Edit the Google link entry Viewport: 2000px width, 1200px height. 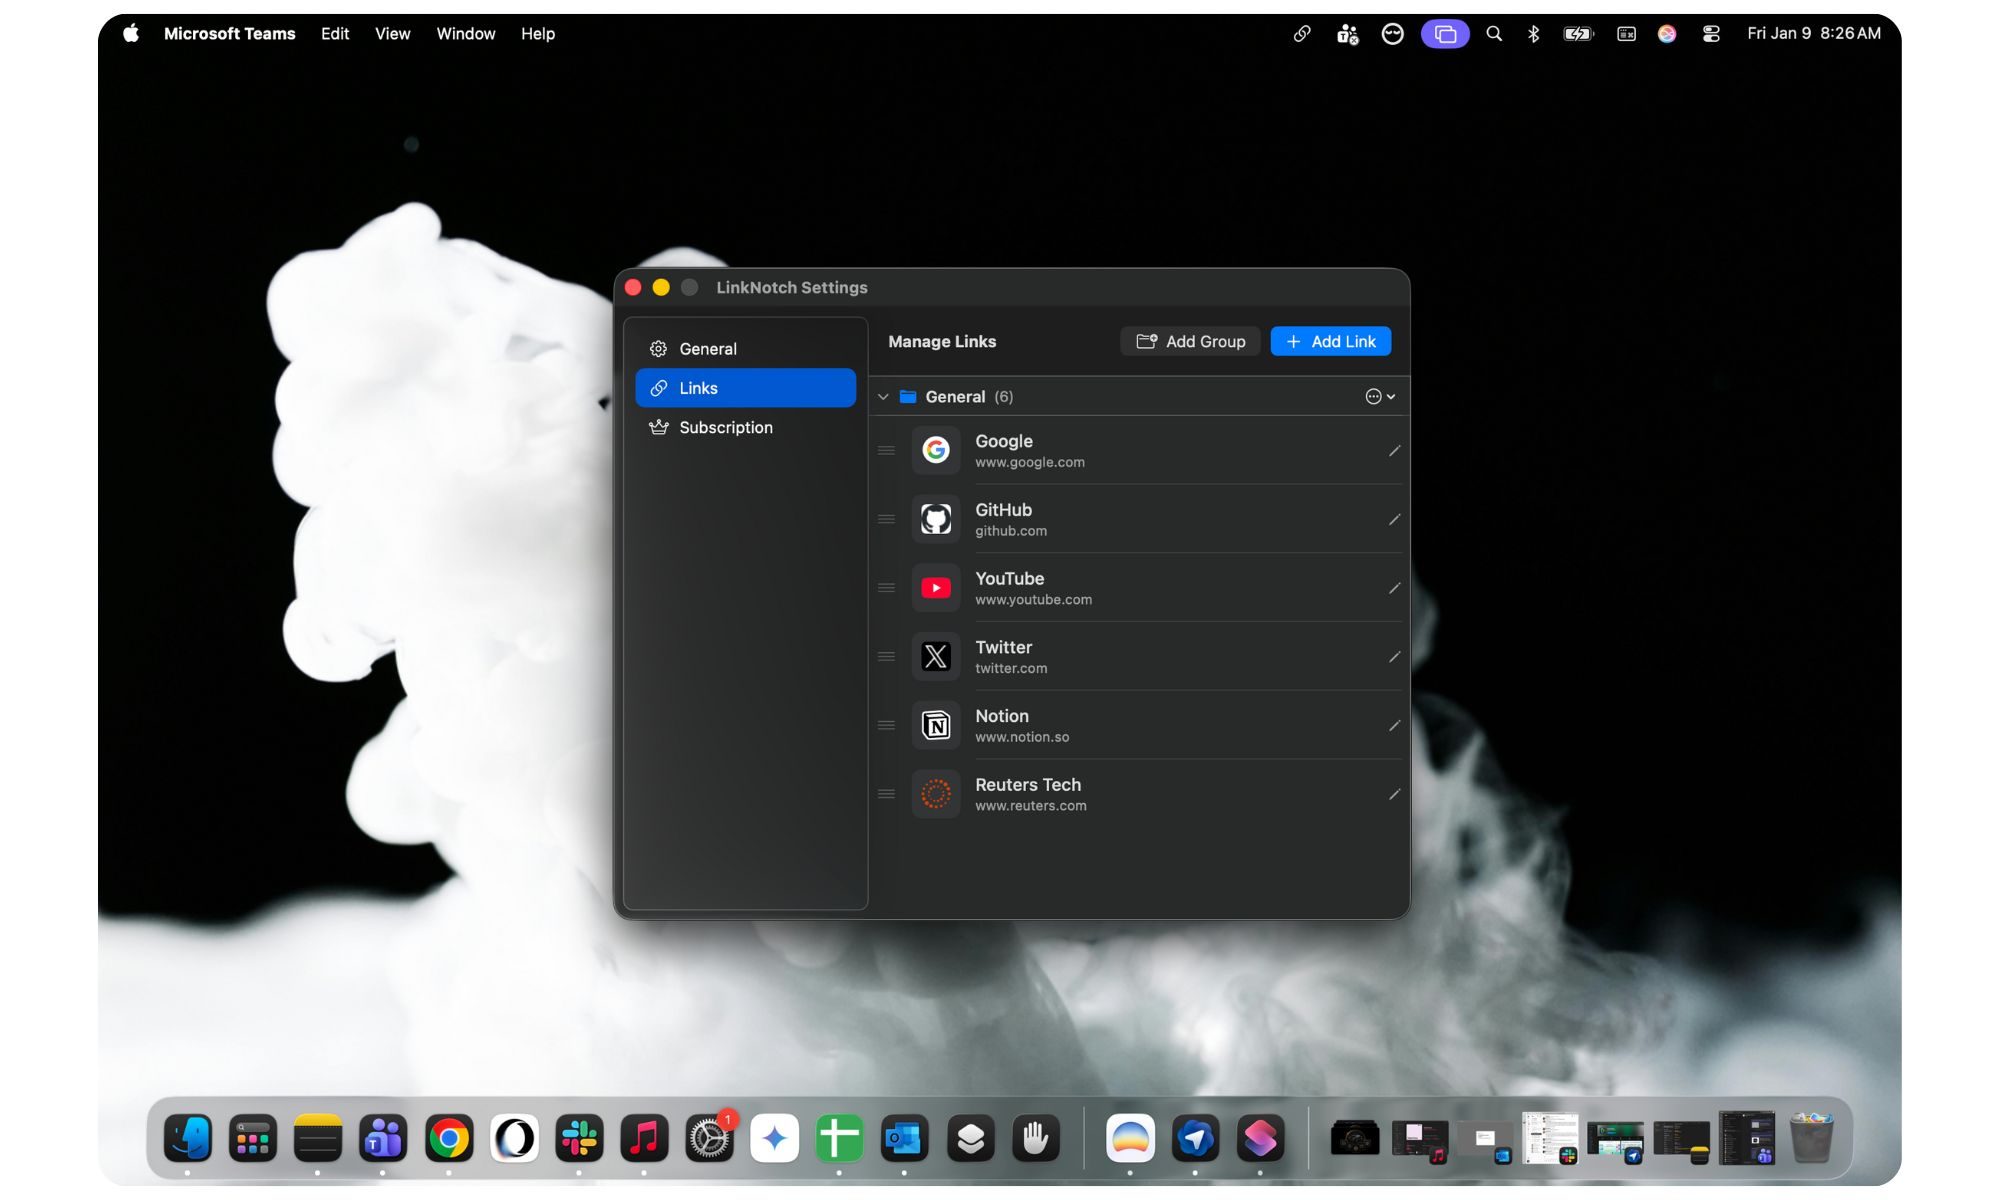[x=1394, y=450]
